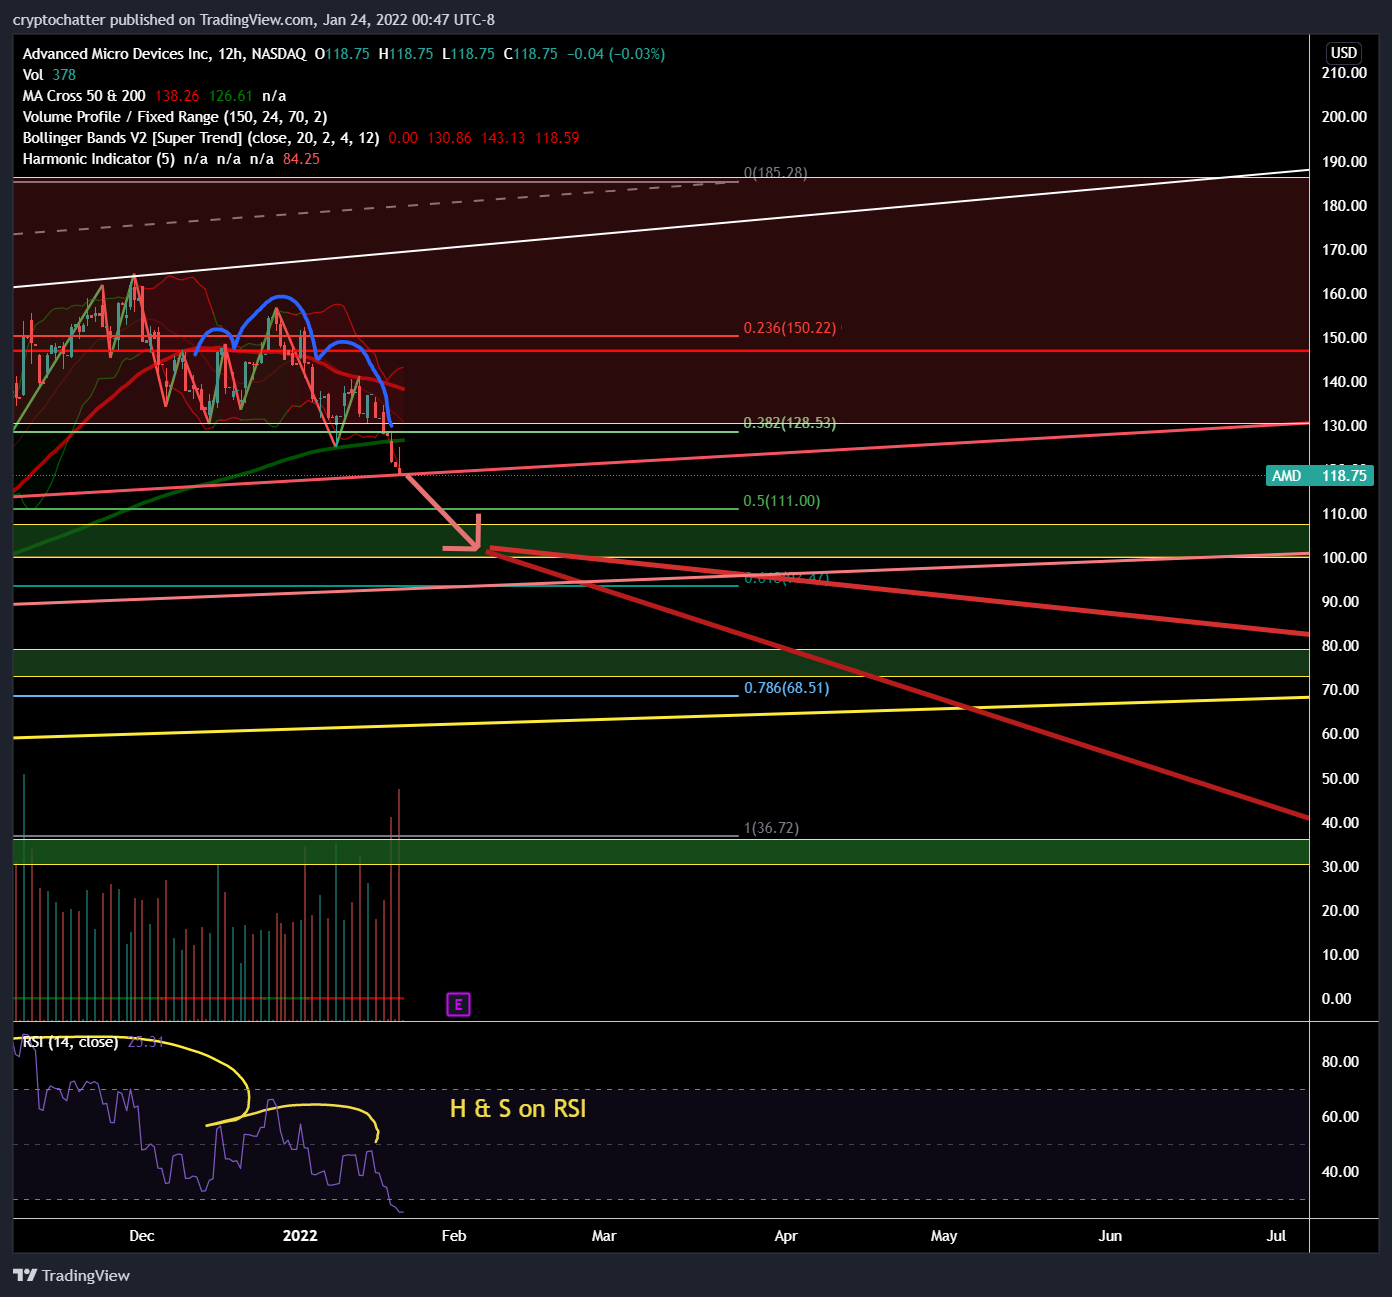Click the Jul label on time axis

(1276, 1236)
